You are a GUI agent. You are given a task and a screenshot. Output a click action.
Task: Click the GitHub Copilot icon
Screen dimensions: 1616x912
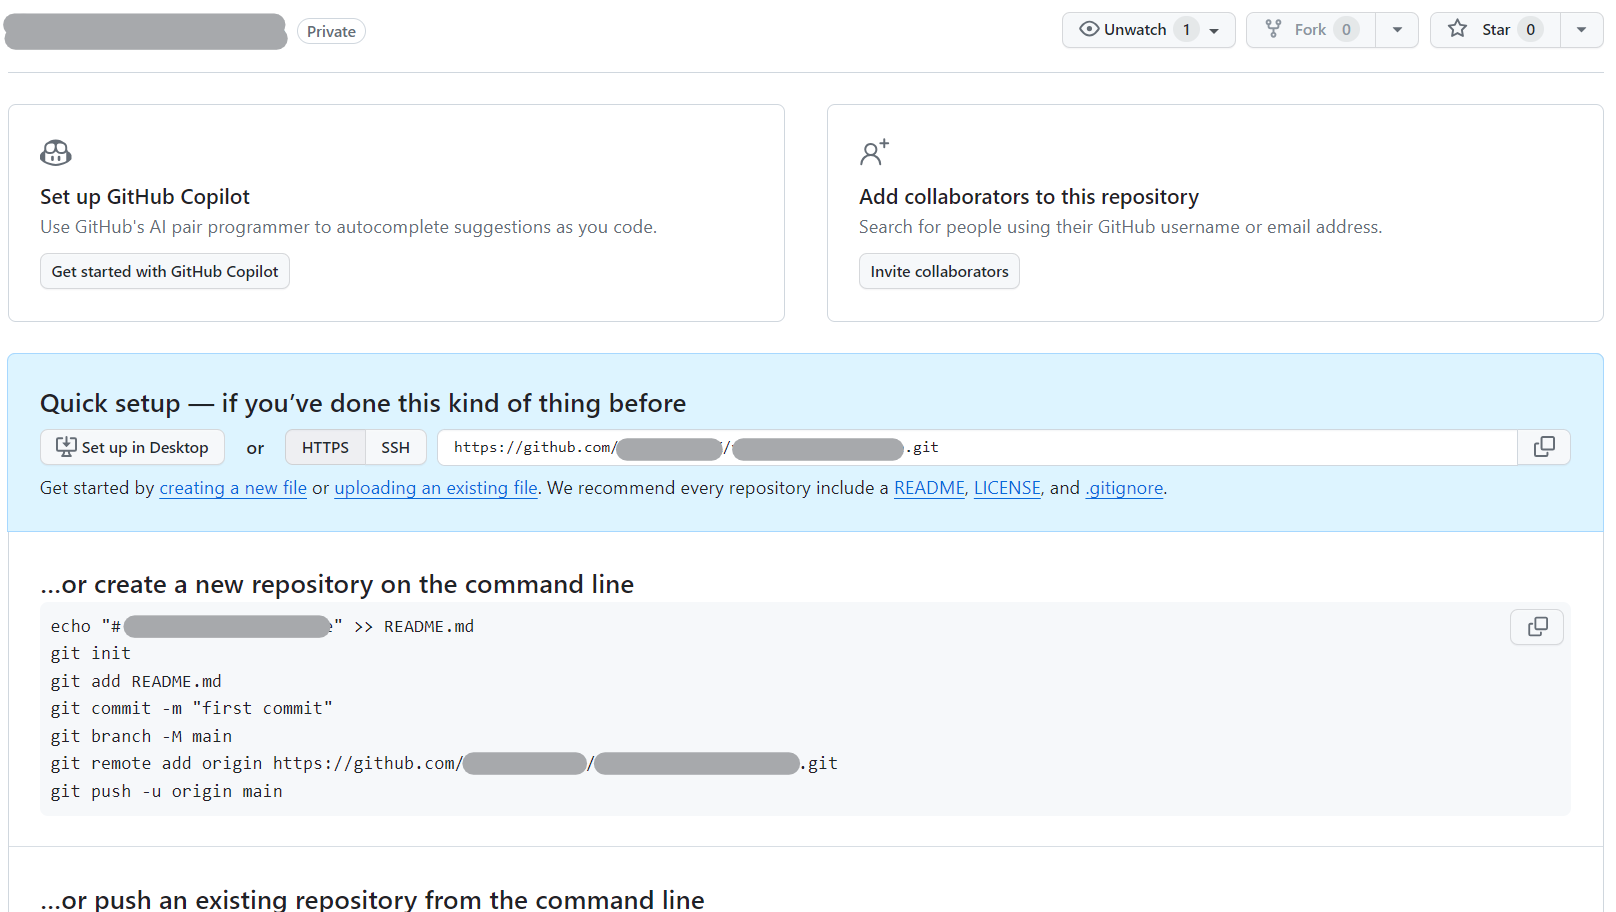pos(55,152)
